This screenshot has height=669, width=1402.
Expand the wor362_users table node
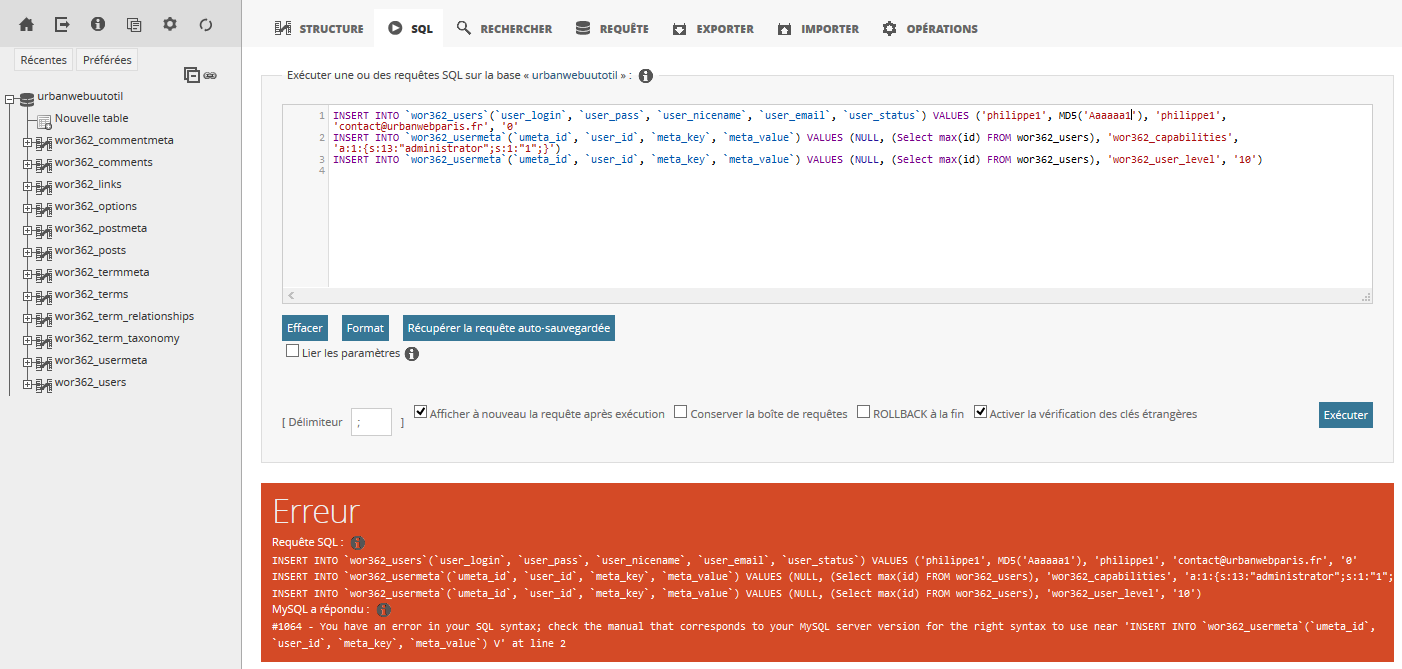[x=28, y=384]
